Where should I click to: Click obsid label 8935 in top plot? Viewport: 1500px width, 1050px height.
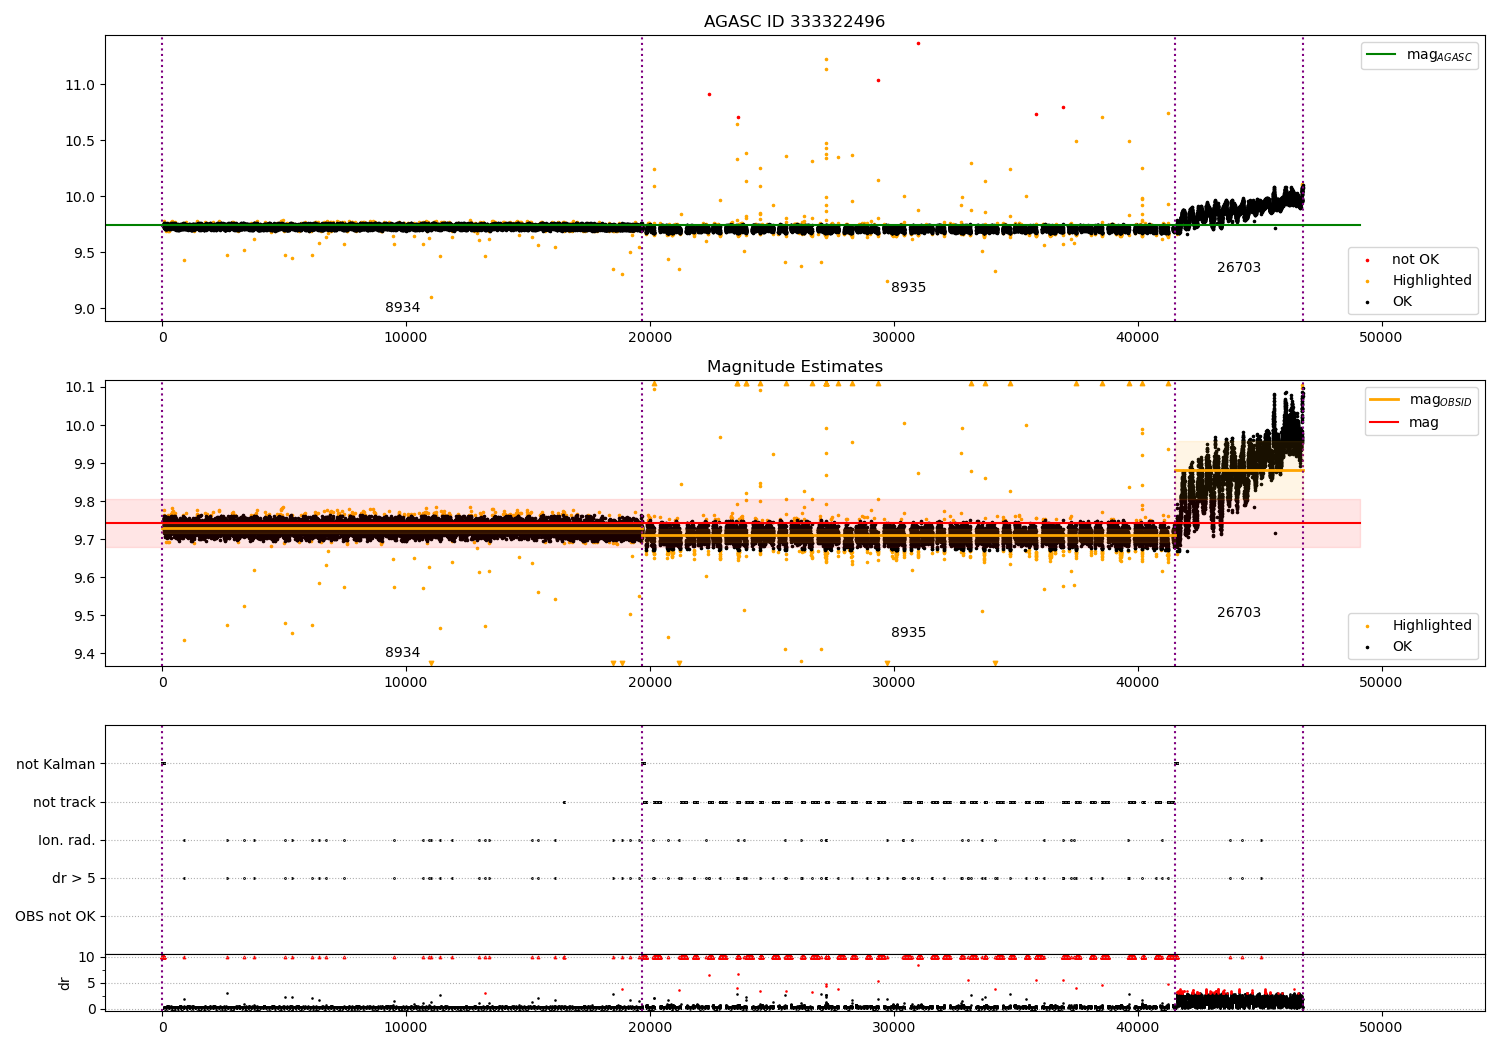(908, 288)
